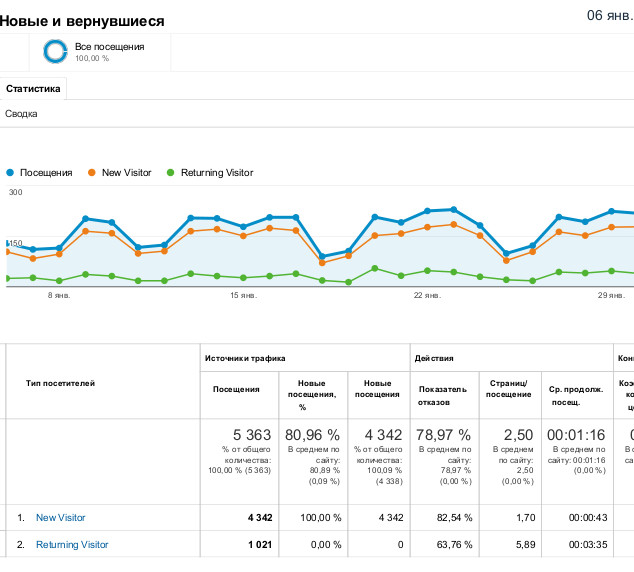Click the orange New Visitor legend dot

(93, 173)
